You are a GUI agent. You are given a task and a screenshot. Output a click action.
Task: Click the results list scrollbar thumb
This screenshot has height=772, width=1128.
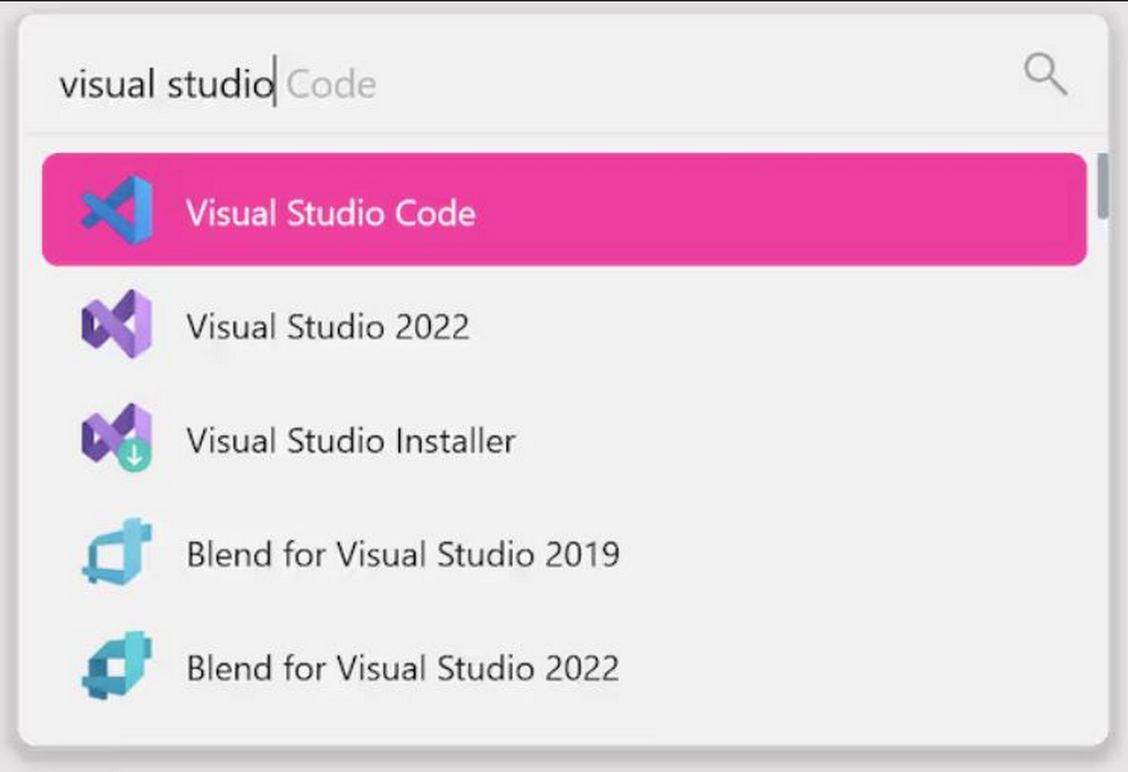coord(1102,185)
